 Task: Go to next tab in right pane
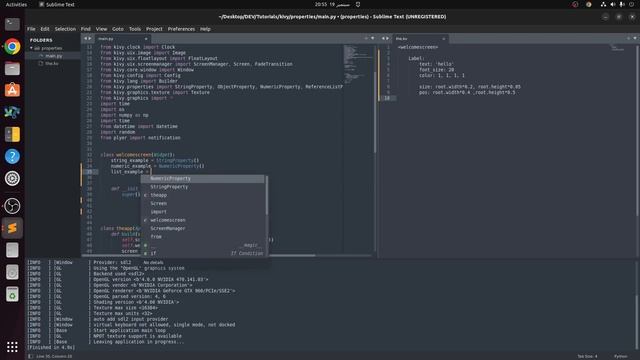coord(388,38)
